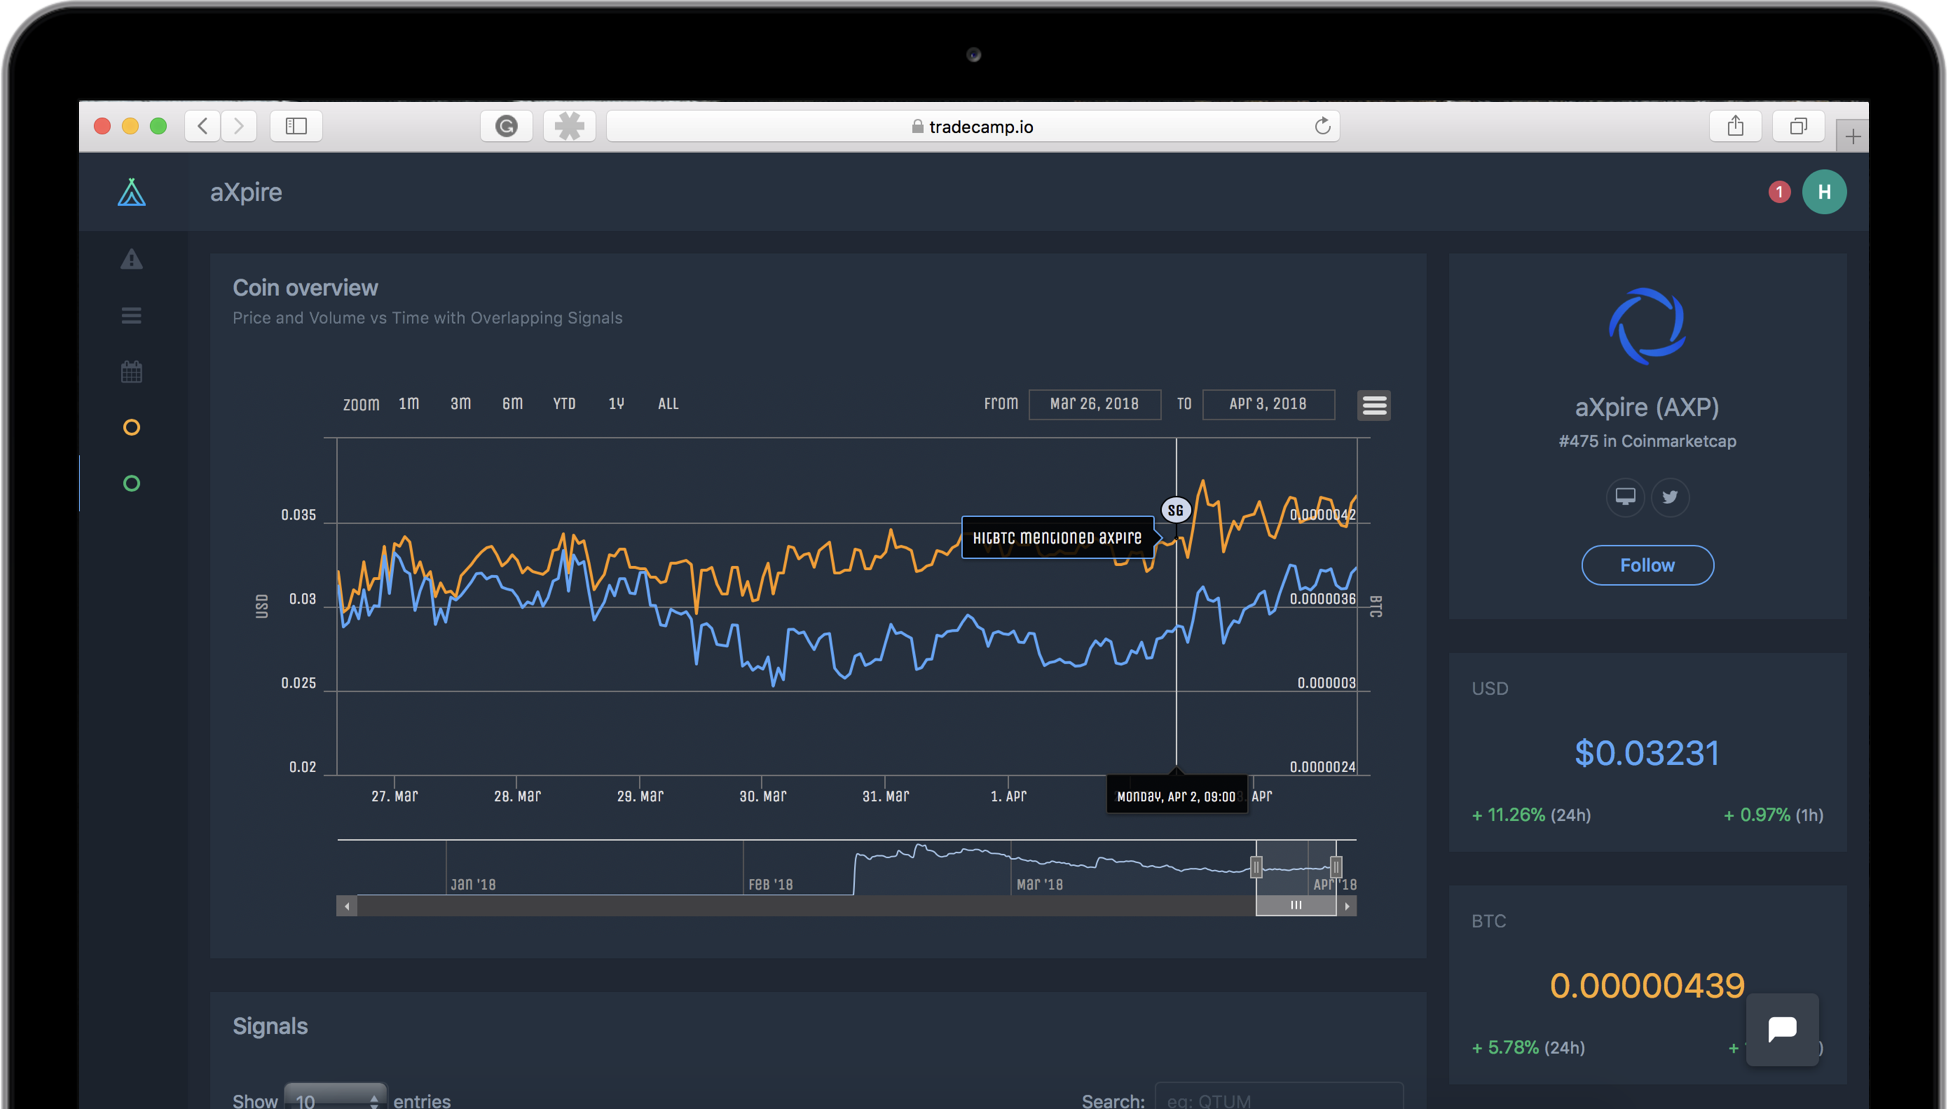Set chart zoom to 1m
Image resolution: width=1948 pixels, height=1109 pixels.
[x=409, y=404]
